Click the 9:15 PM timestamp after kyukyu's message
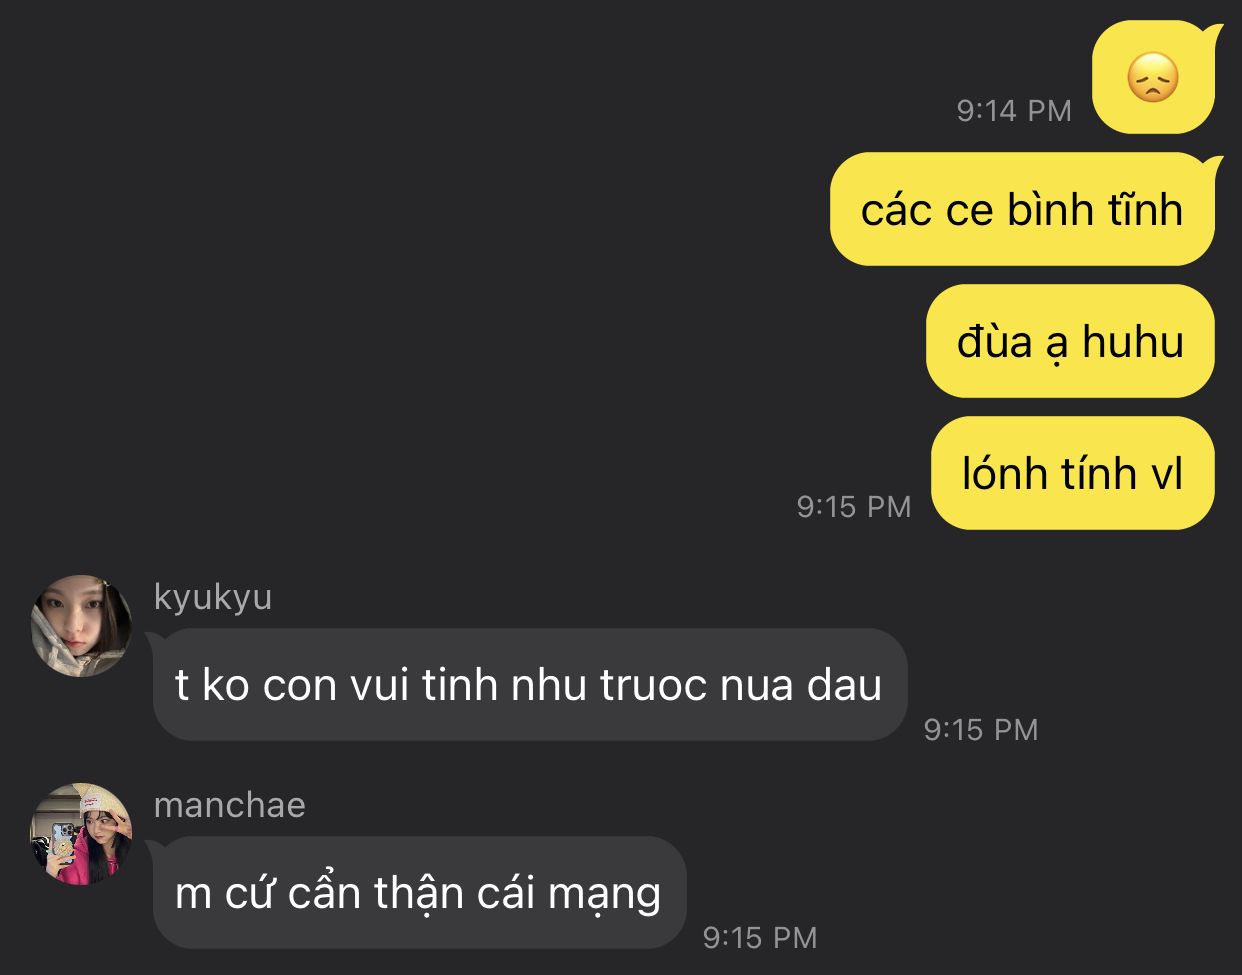The height and width of the screenshot is (975, 1242). click(981, 729)
